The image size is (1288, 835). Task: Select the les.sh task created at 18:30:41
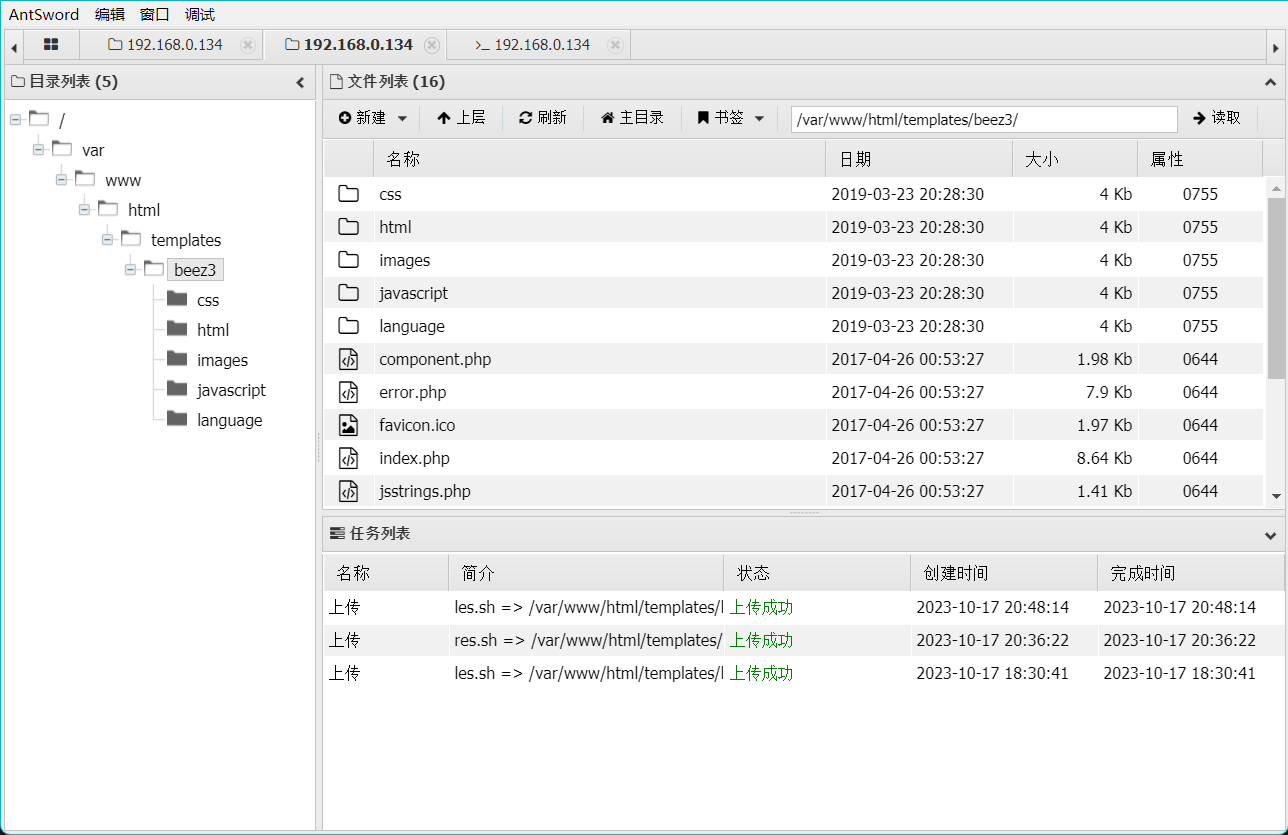[x=804, y=673]
